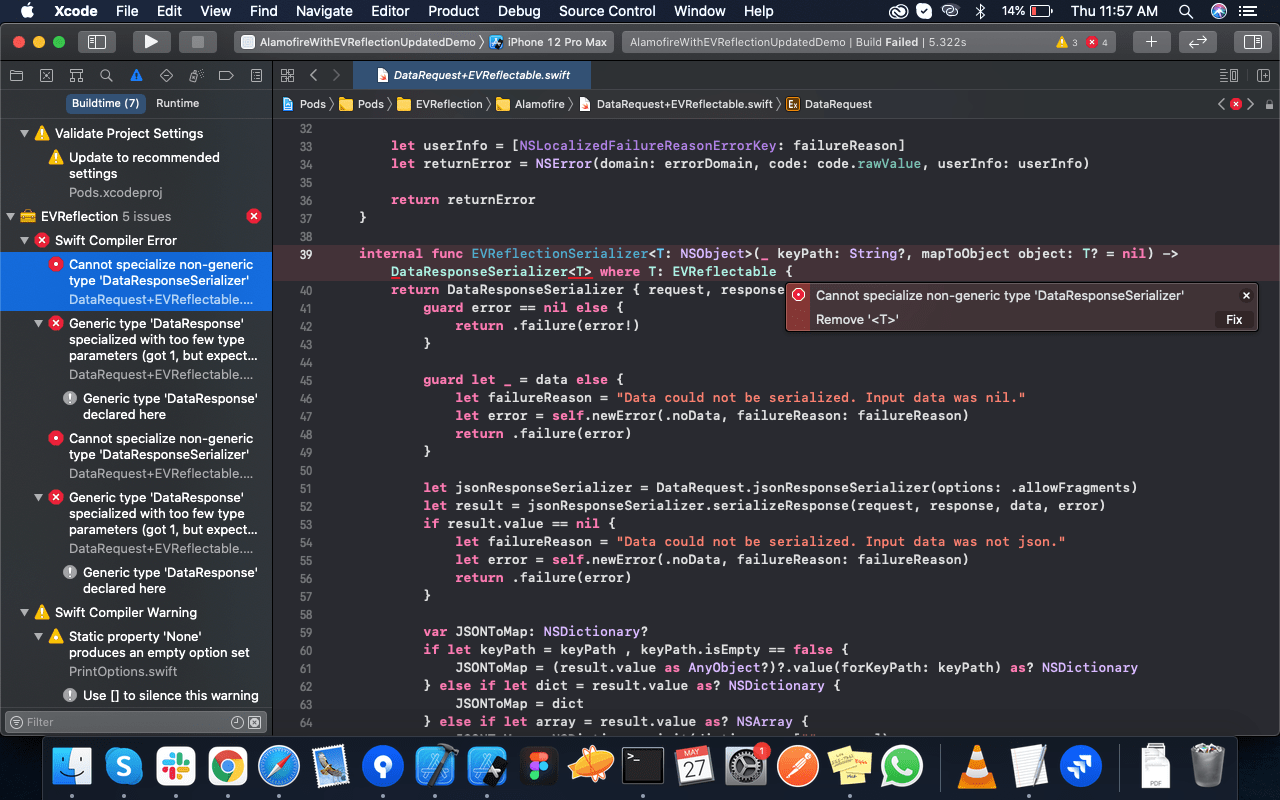1280x800 pixels.
Task: Select the 'Update to recommended settings' issue
Action: (136, 174)
